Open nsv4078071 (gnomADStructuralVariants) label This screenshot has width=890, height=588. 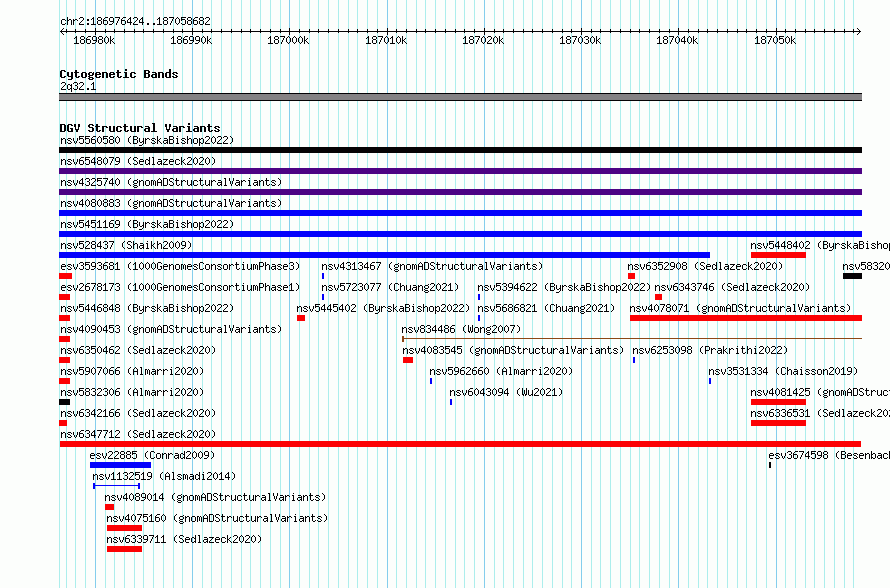740,308
